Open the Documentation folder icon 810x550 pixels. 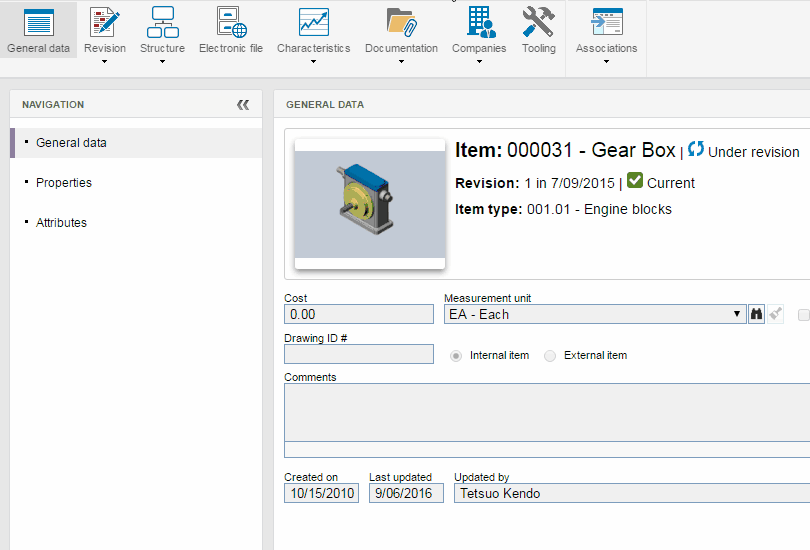pos(401,22)
